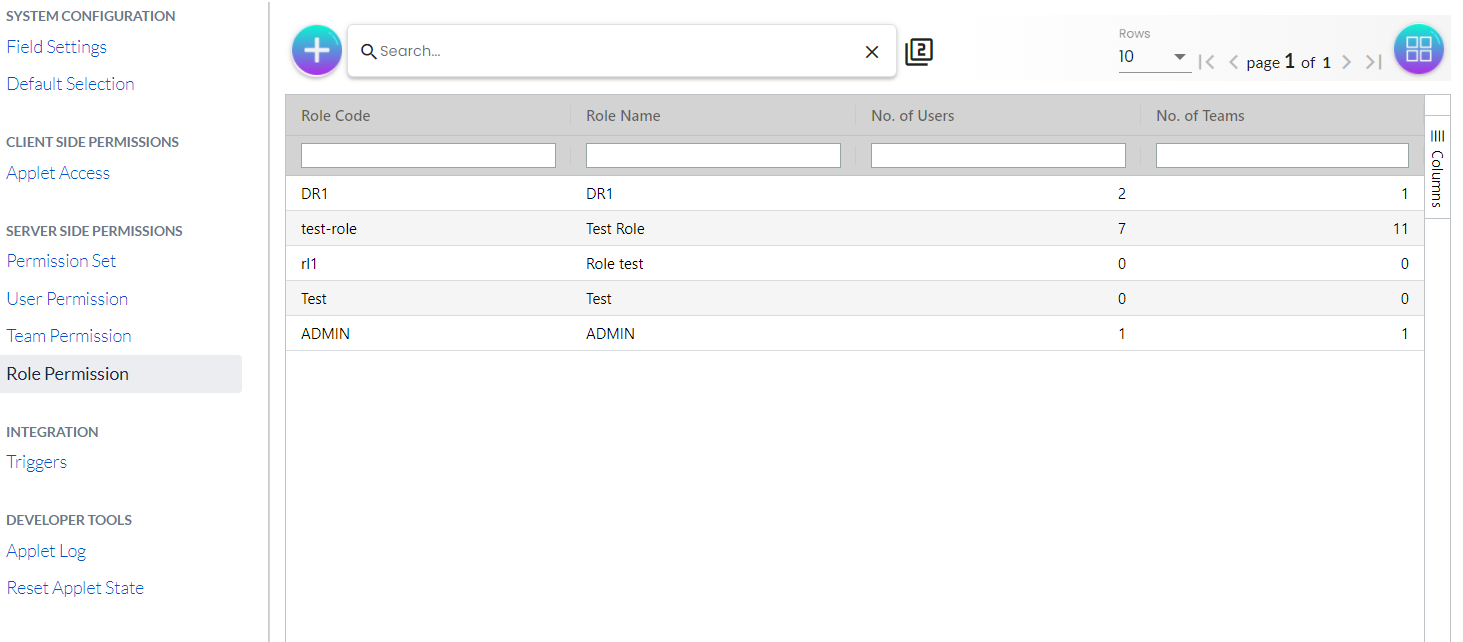Image resolution: width=1463 pixels, height=642 pixels.
Task: Go to the first page of results
Action: coord(1207,62)
